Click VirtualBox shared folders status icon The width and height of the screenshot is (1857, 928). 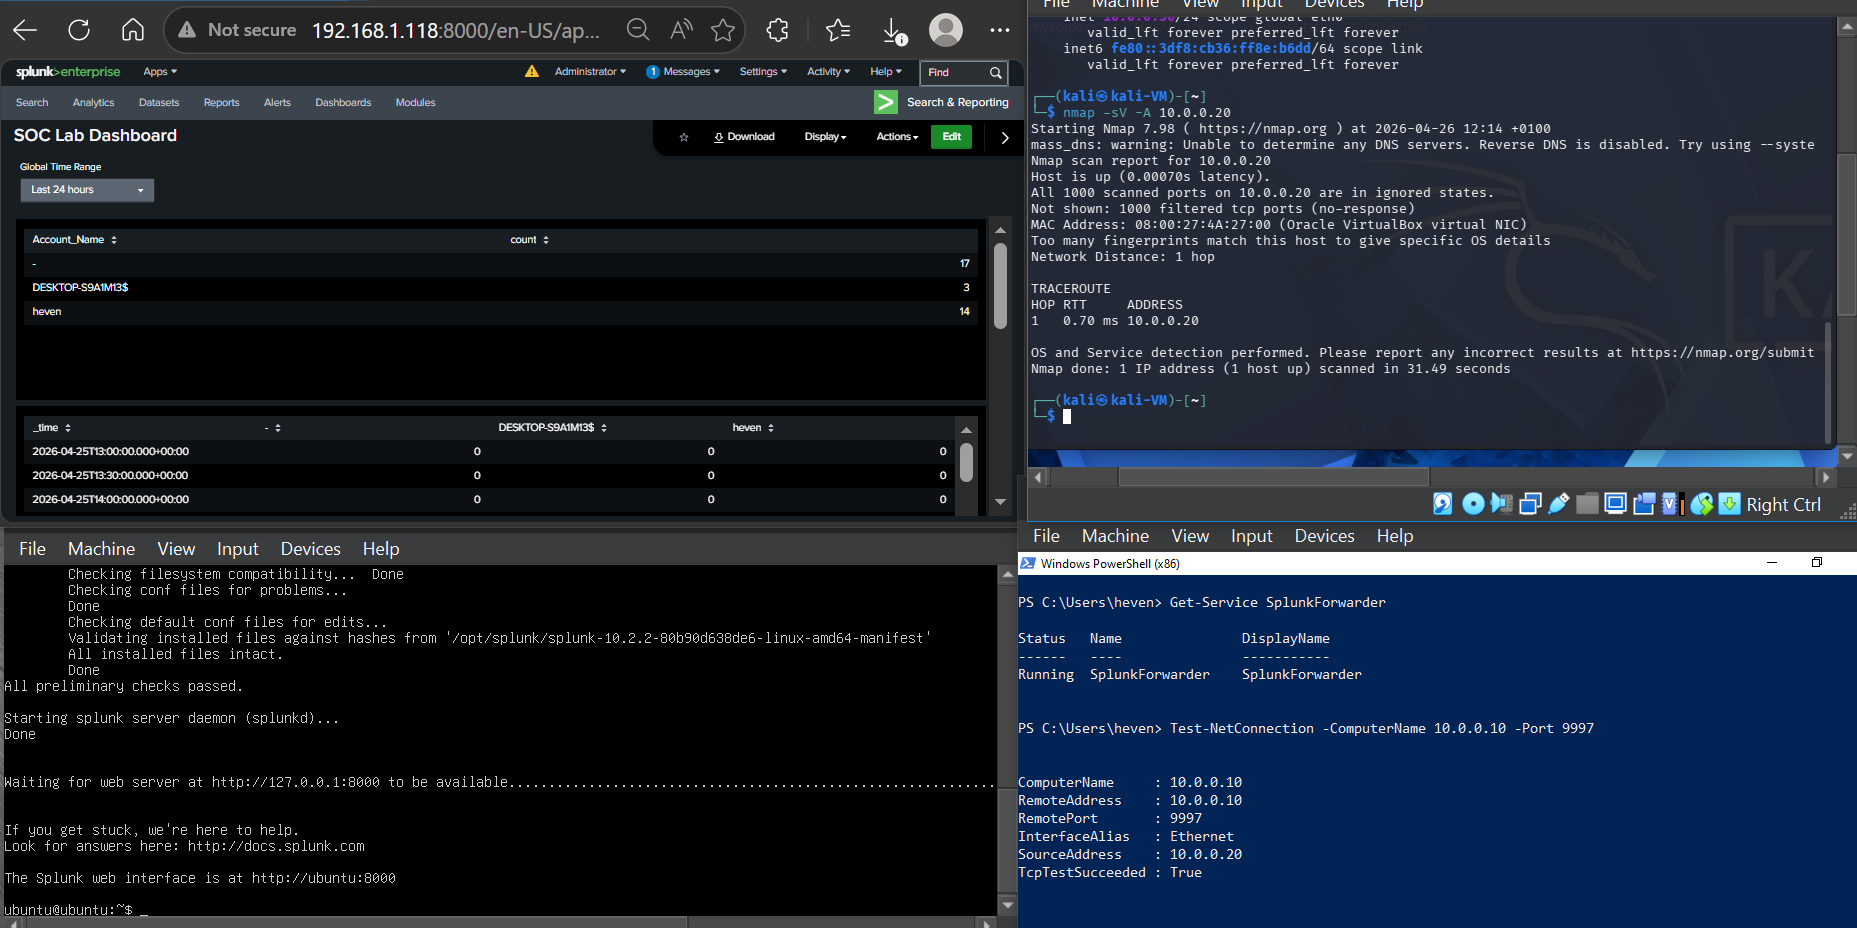[x=1587, y=504]
